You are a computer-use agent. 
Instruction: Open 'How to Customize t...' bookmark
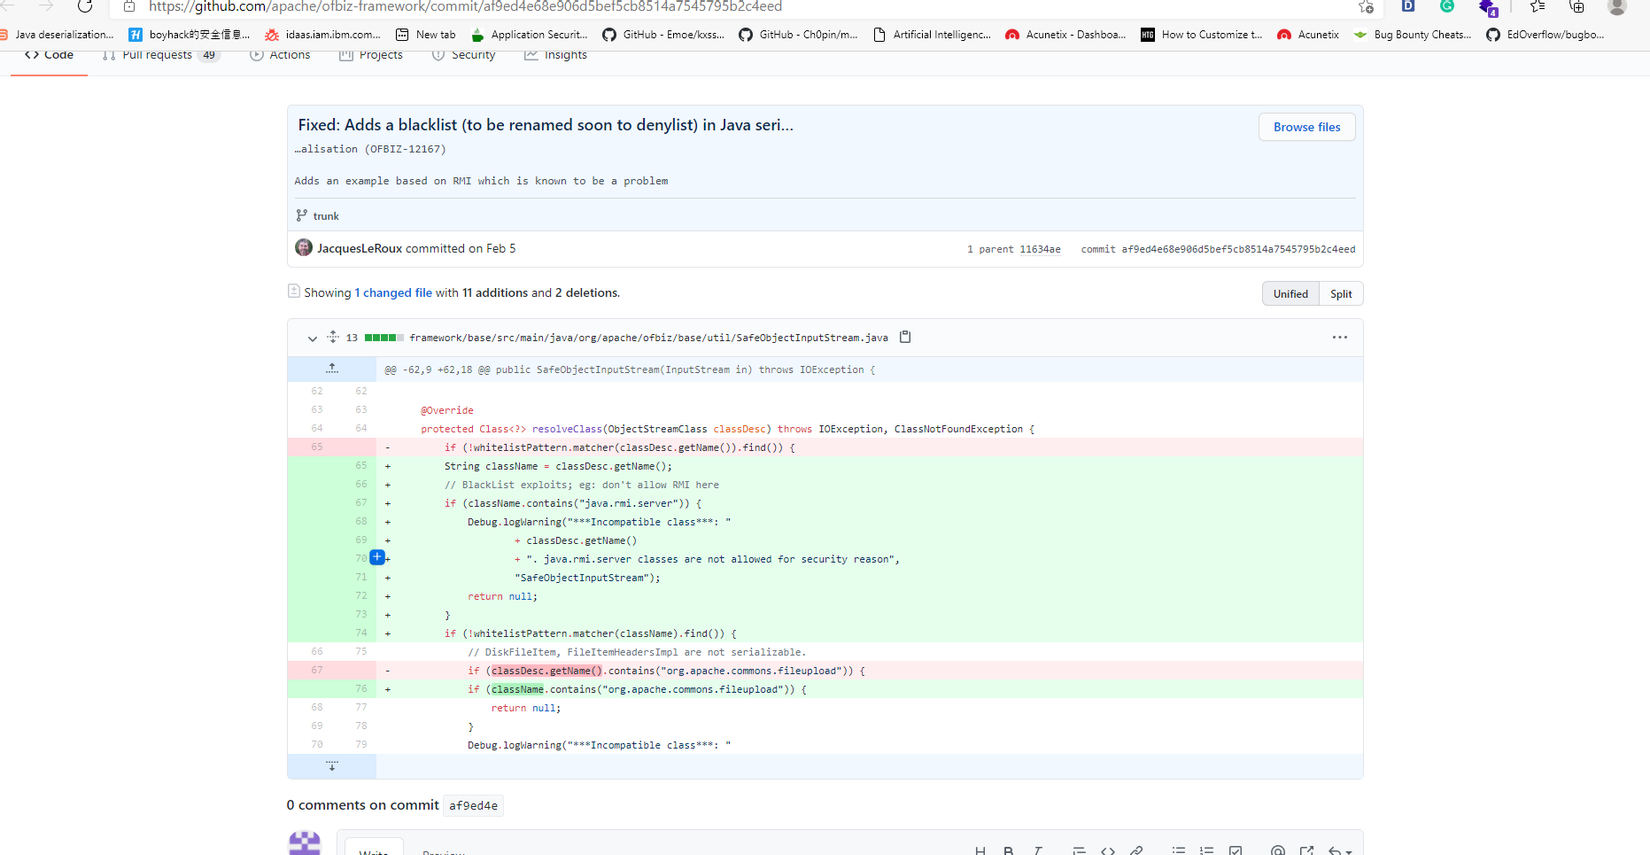1201,34
